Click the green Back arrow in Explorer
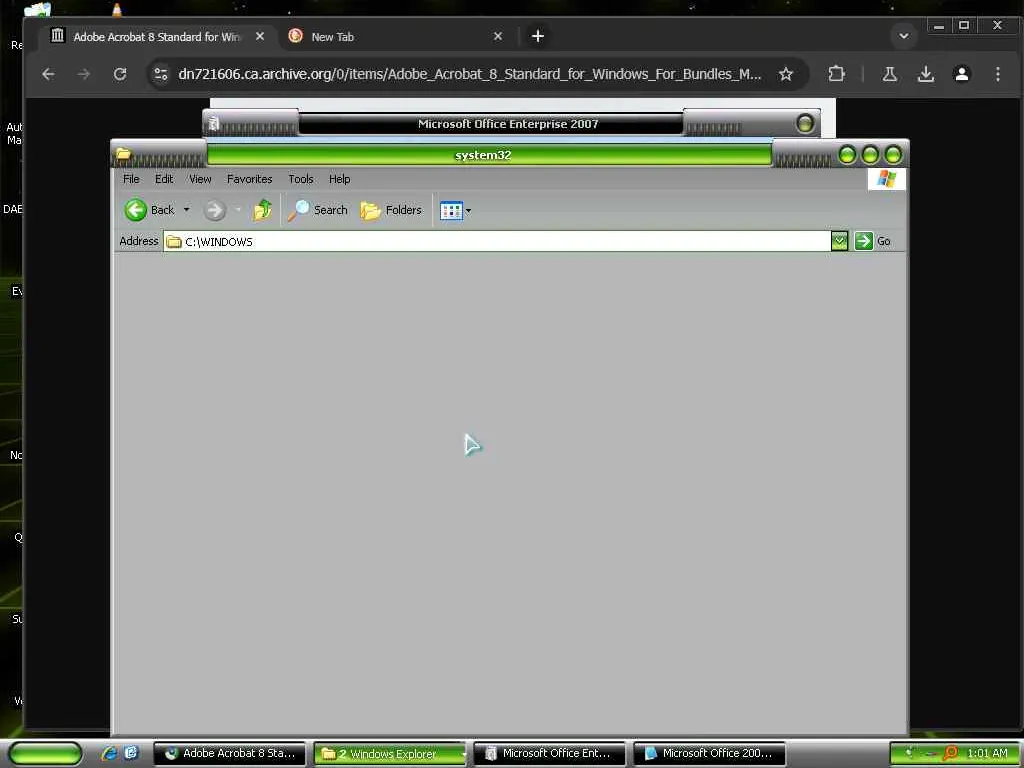This screenshot has height=768, width=1024. (x=136, y=210)
